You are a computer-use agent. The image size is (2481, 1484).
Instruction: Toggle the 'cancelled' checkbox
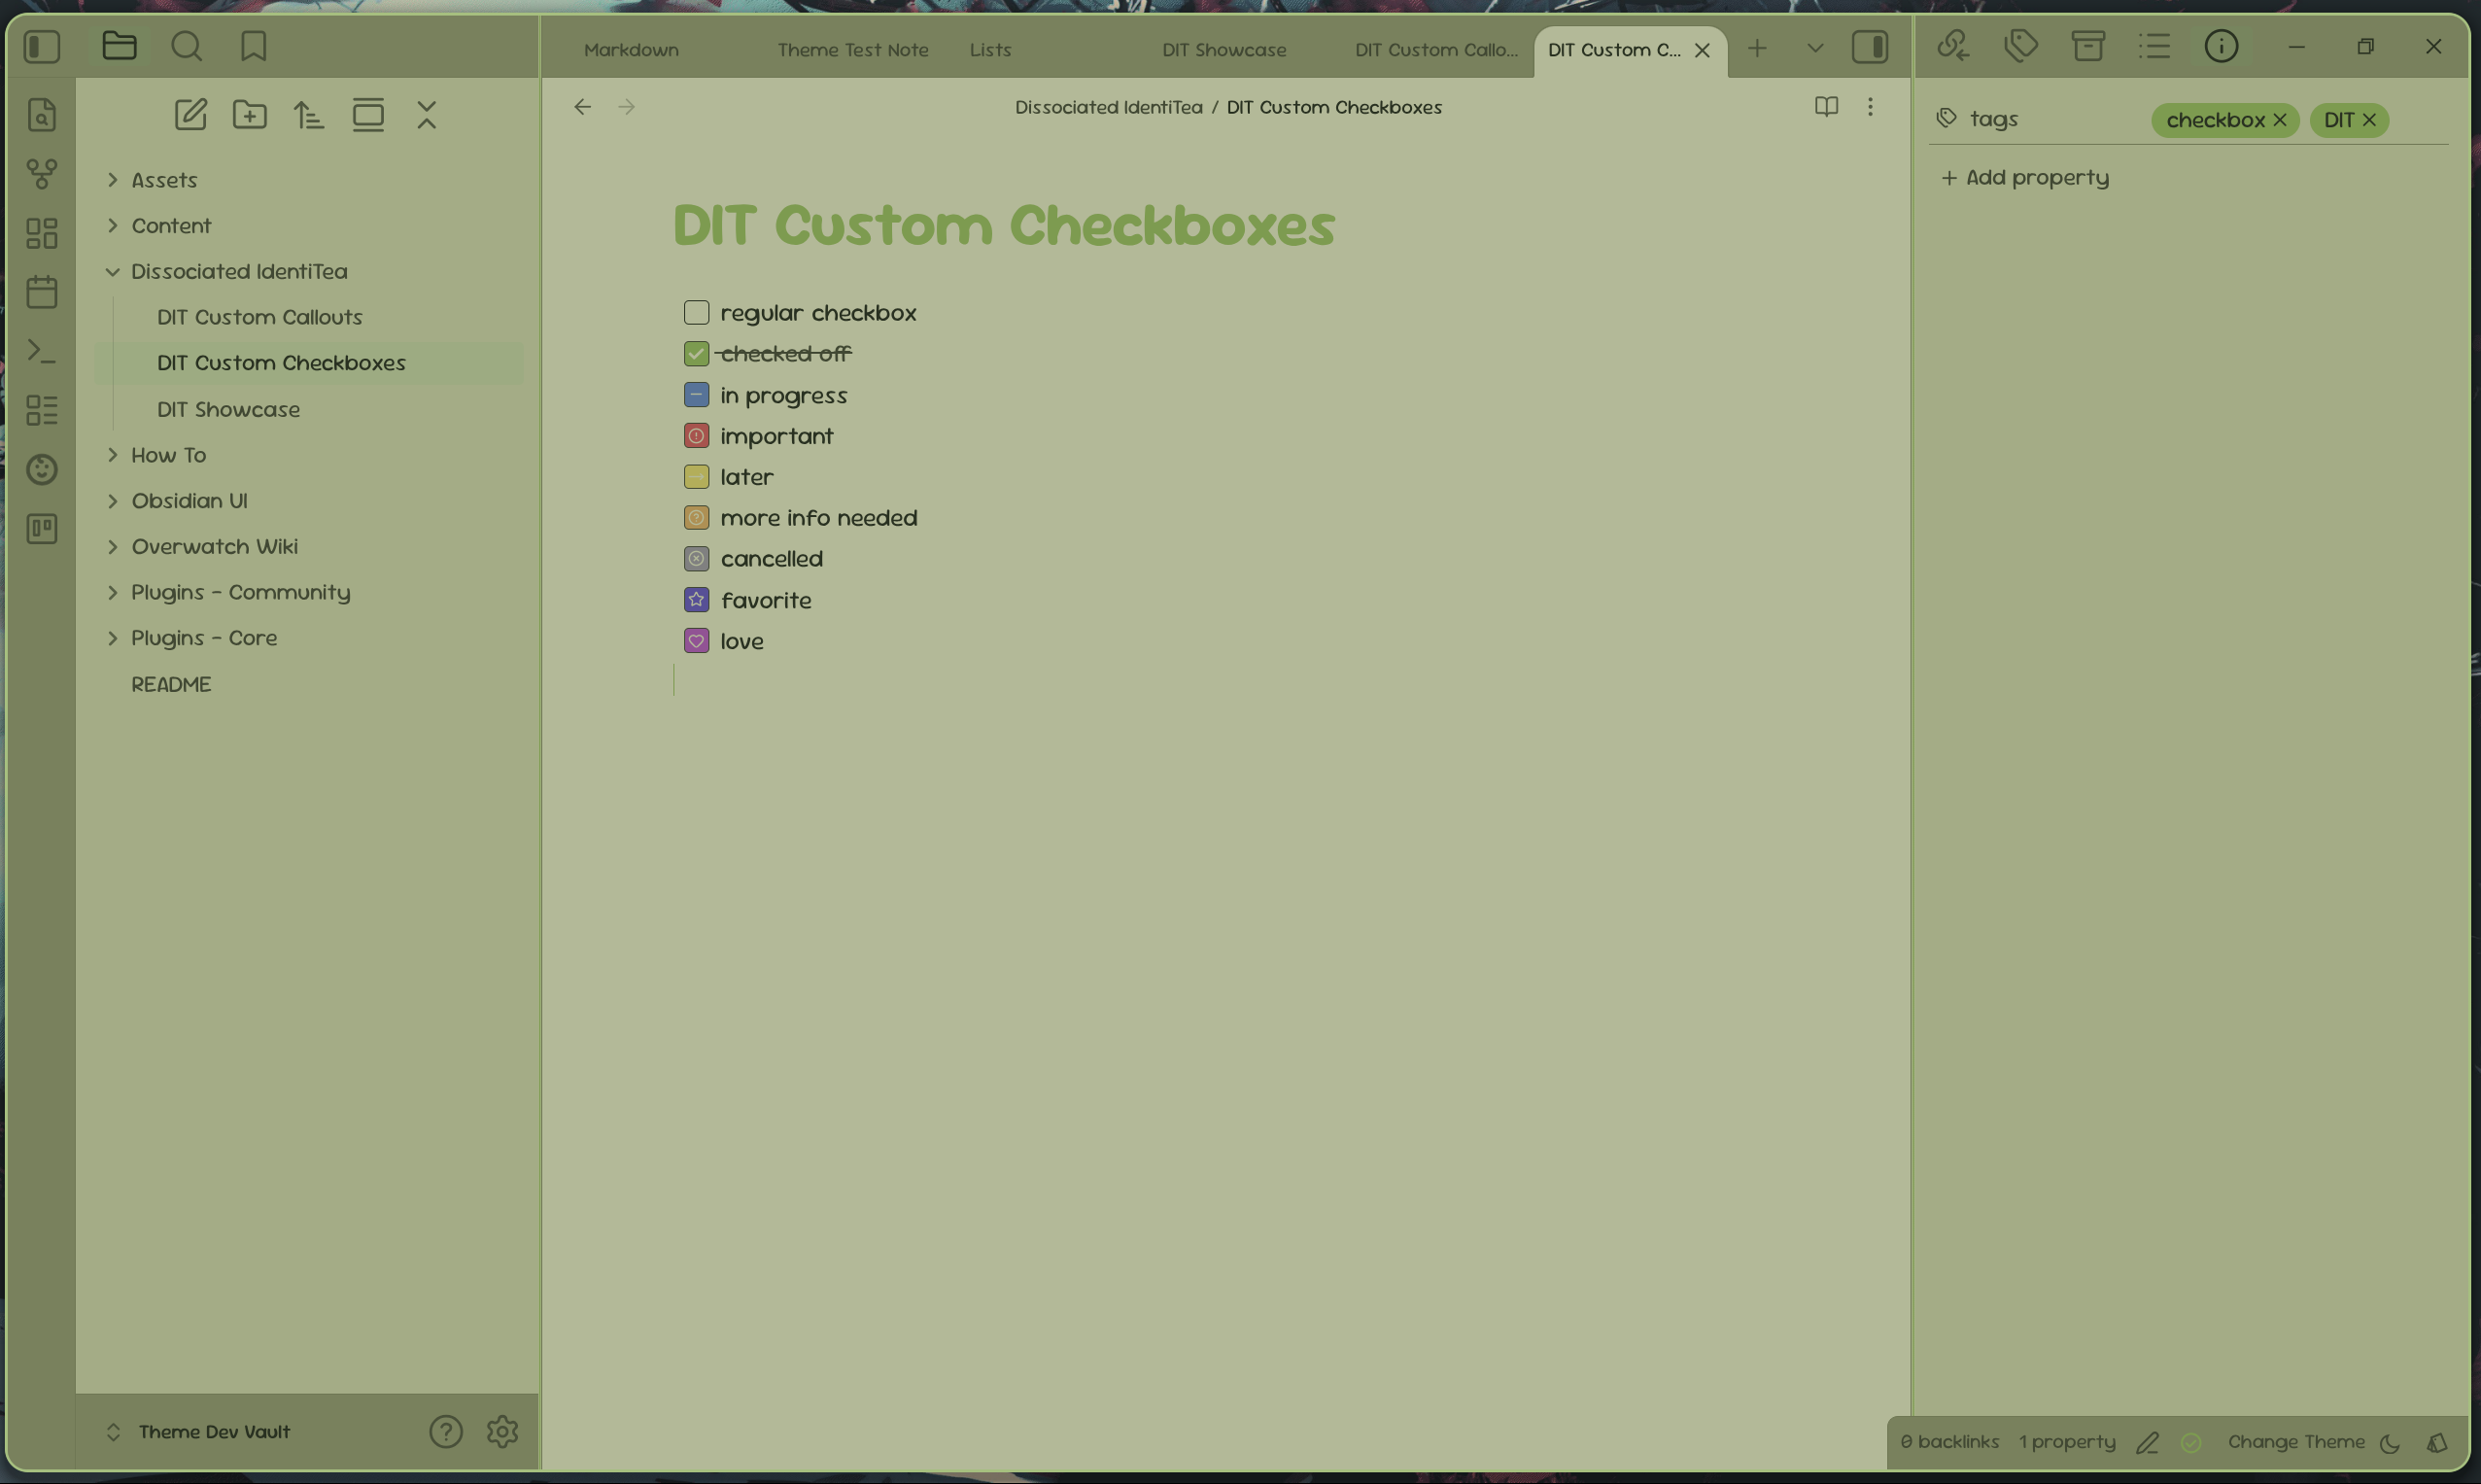pos(696,559)
